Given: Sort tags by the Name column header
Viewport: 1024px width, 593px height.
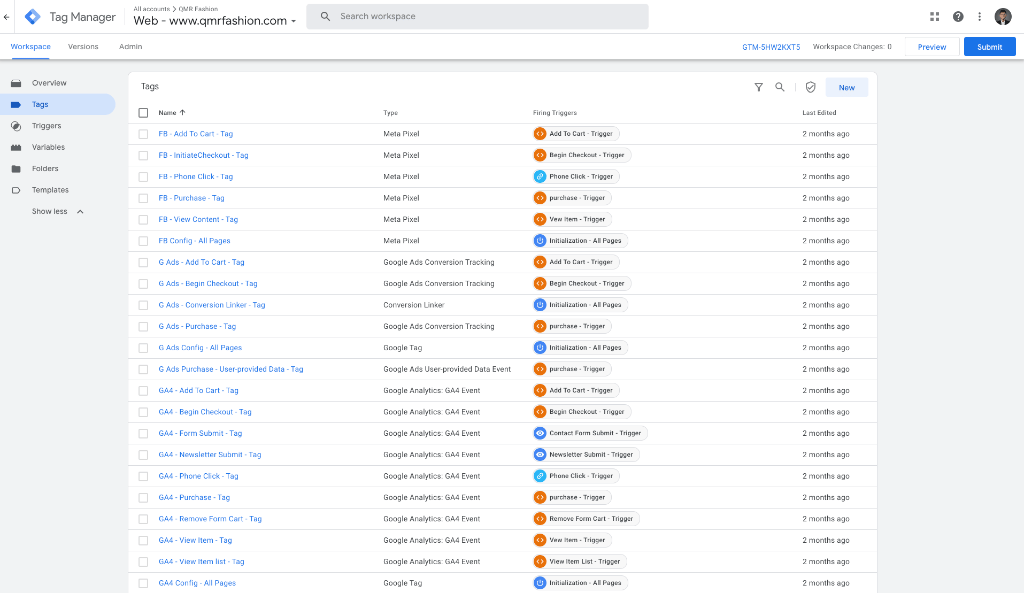Looking at the screenshot, I should pos(172,113).
